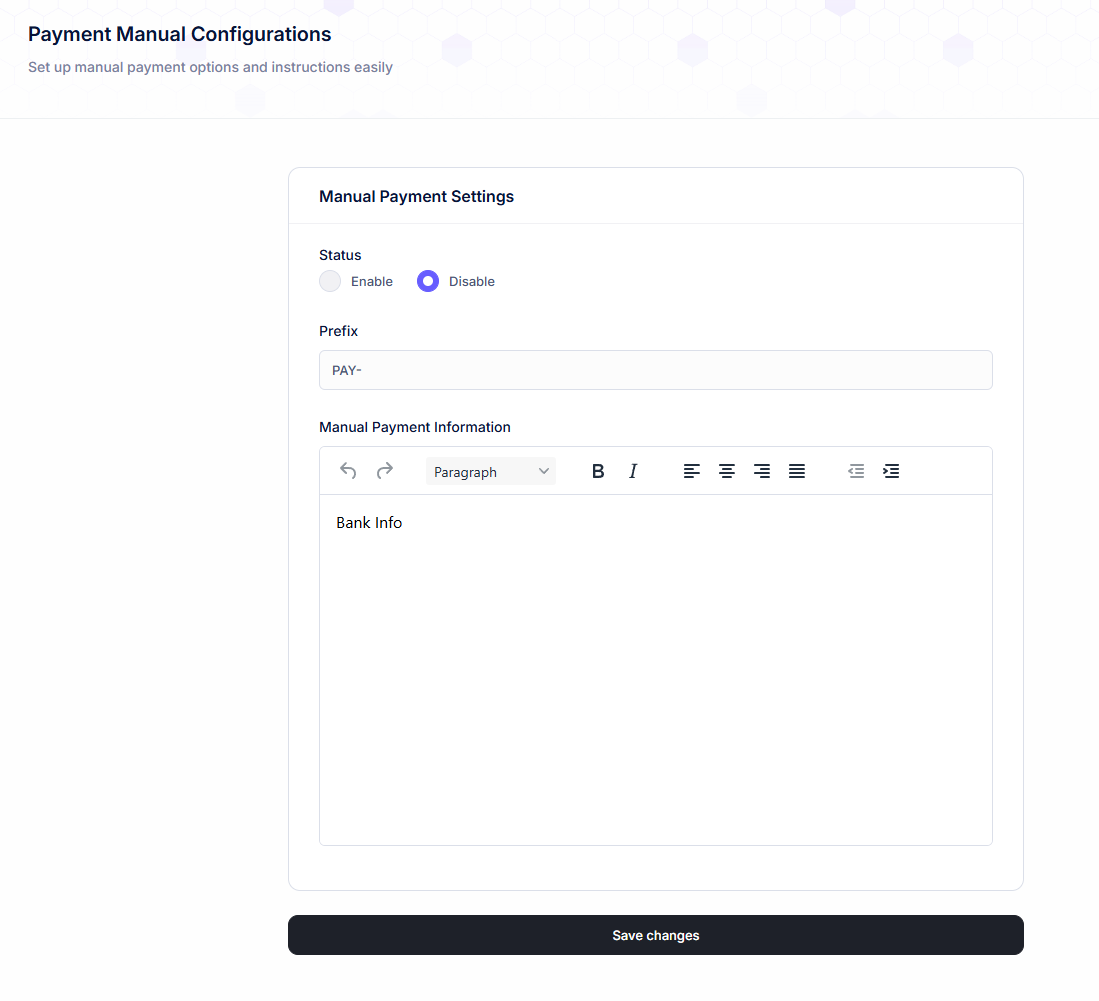Toggle italic formatting
This screenshot has width=1099, height=1001.
(633, 471)
